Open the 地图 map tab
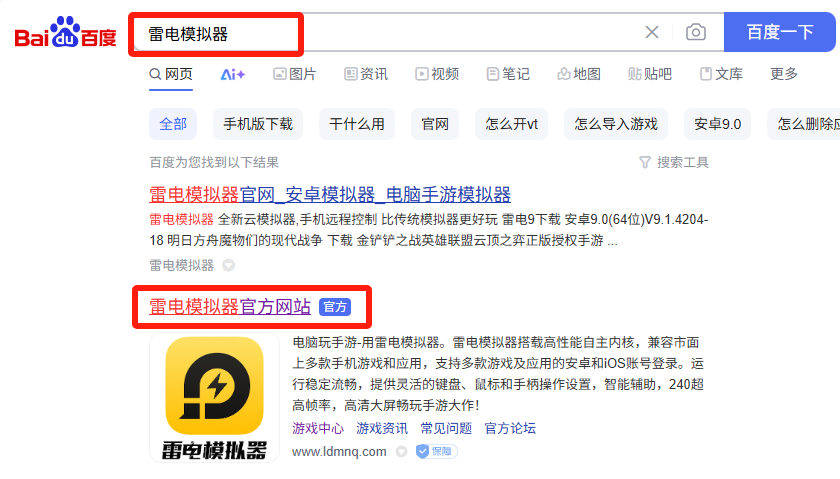 579,74
